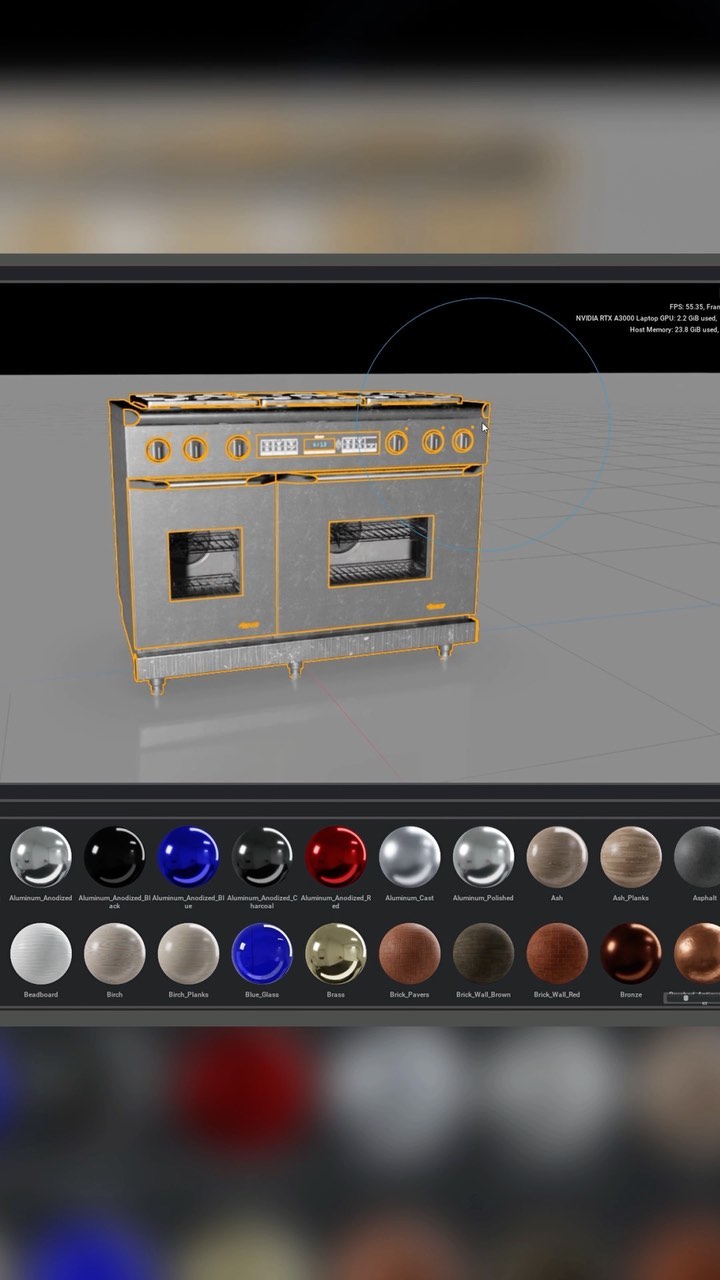Choose the Brick_Pavers material thumbnail

coord(409,953)
